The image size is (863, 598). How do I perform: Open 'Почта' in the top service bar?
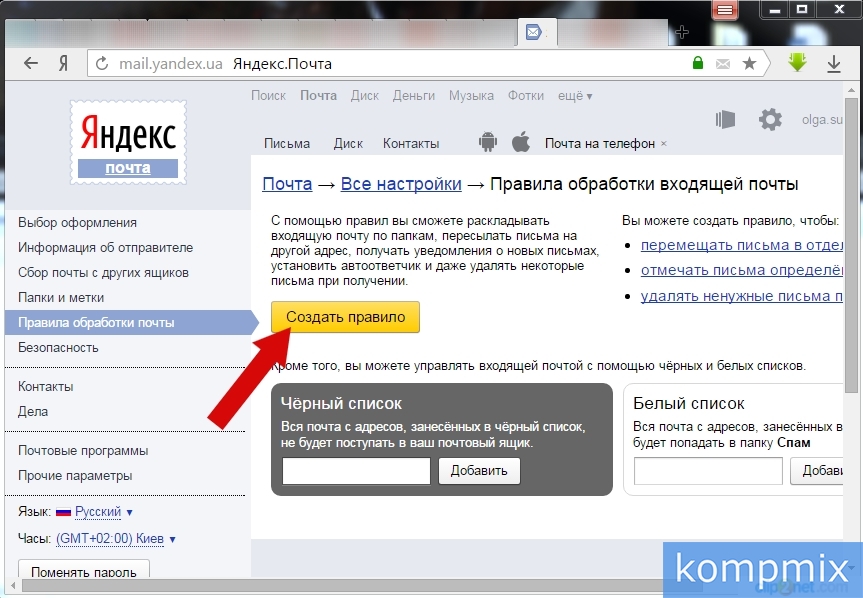(318, 96)
